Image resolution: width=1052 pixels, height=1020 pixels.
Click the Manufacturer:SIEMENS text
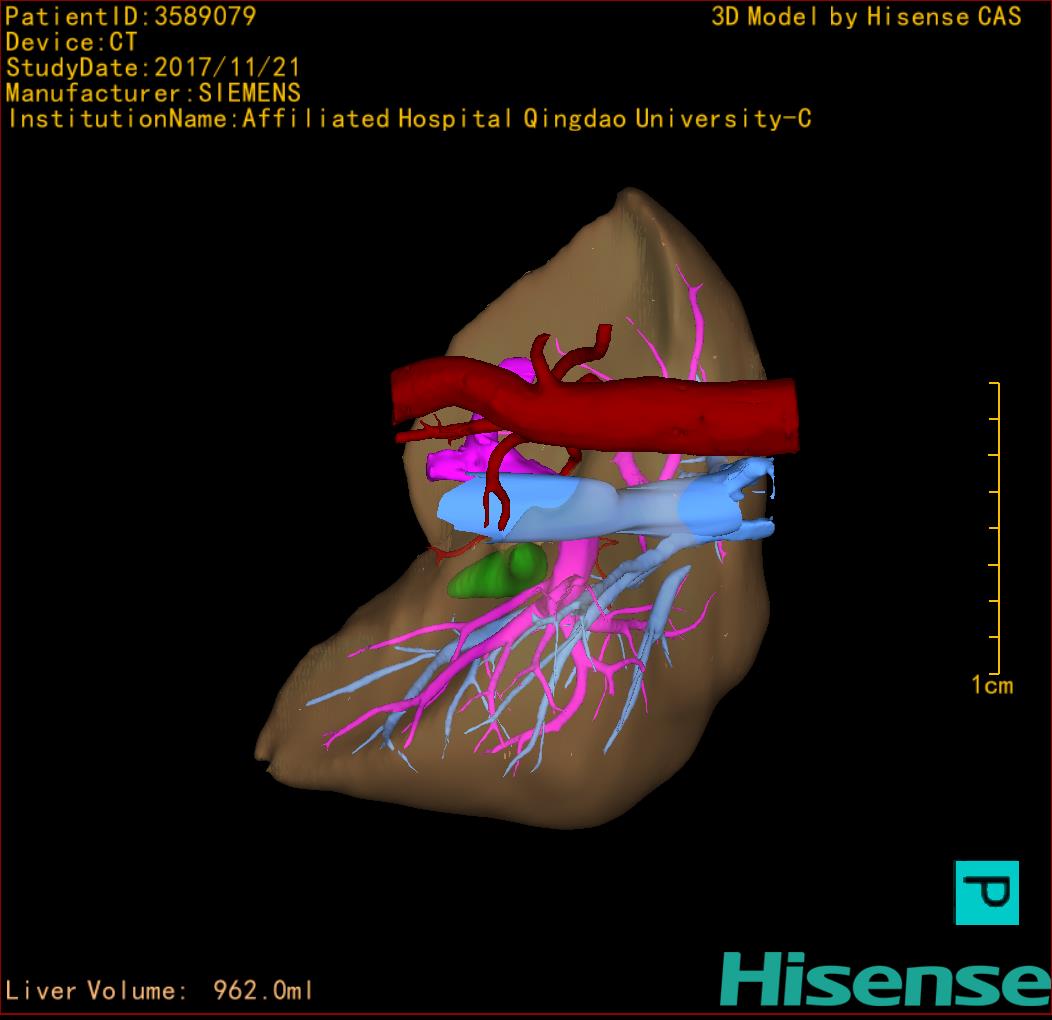pos(153,93)
